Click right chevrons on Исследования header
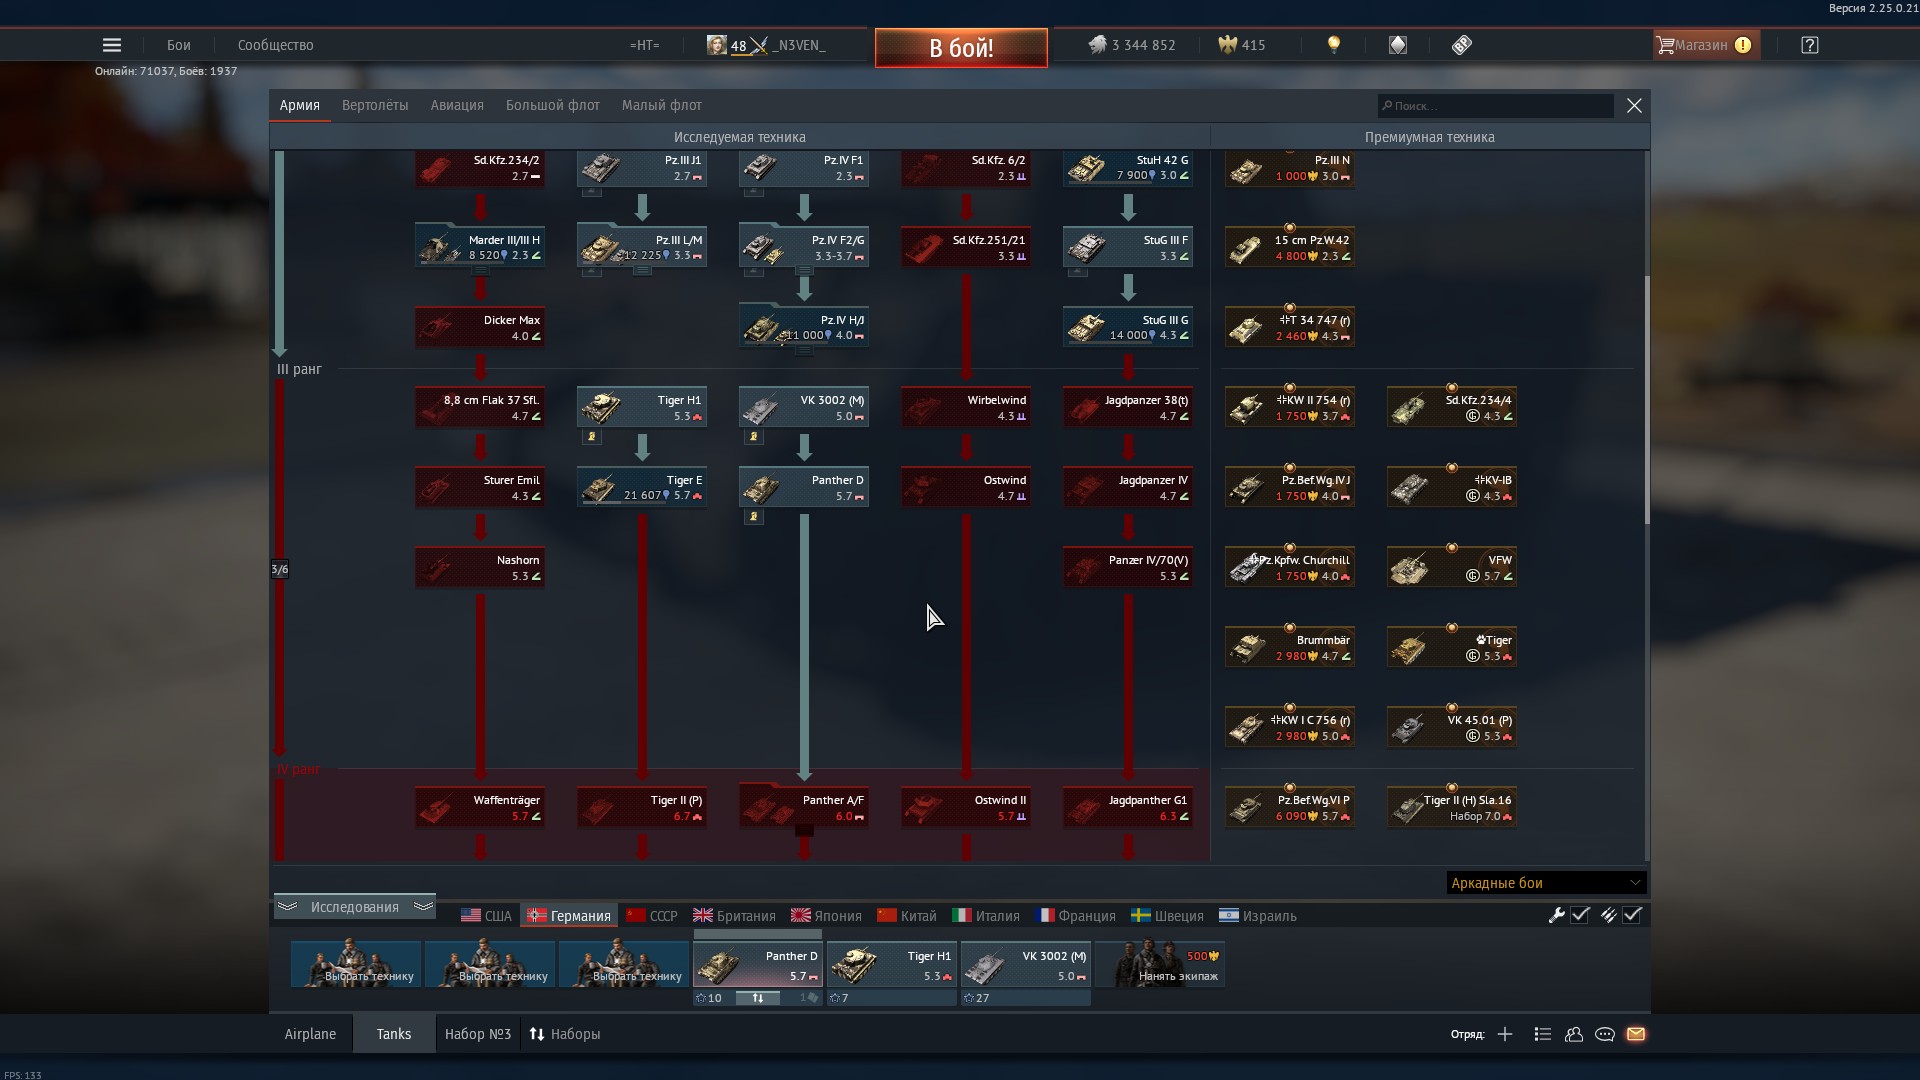The image size is (1920, 1080). pyautogui.click(x=423, y=907)
